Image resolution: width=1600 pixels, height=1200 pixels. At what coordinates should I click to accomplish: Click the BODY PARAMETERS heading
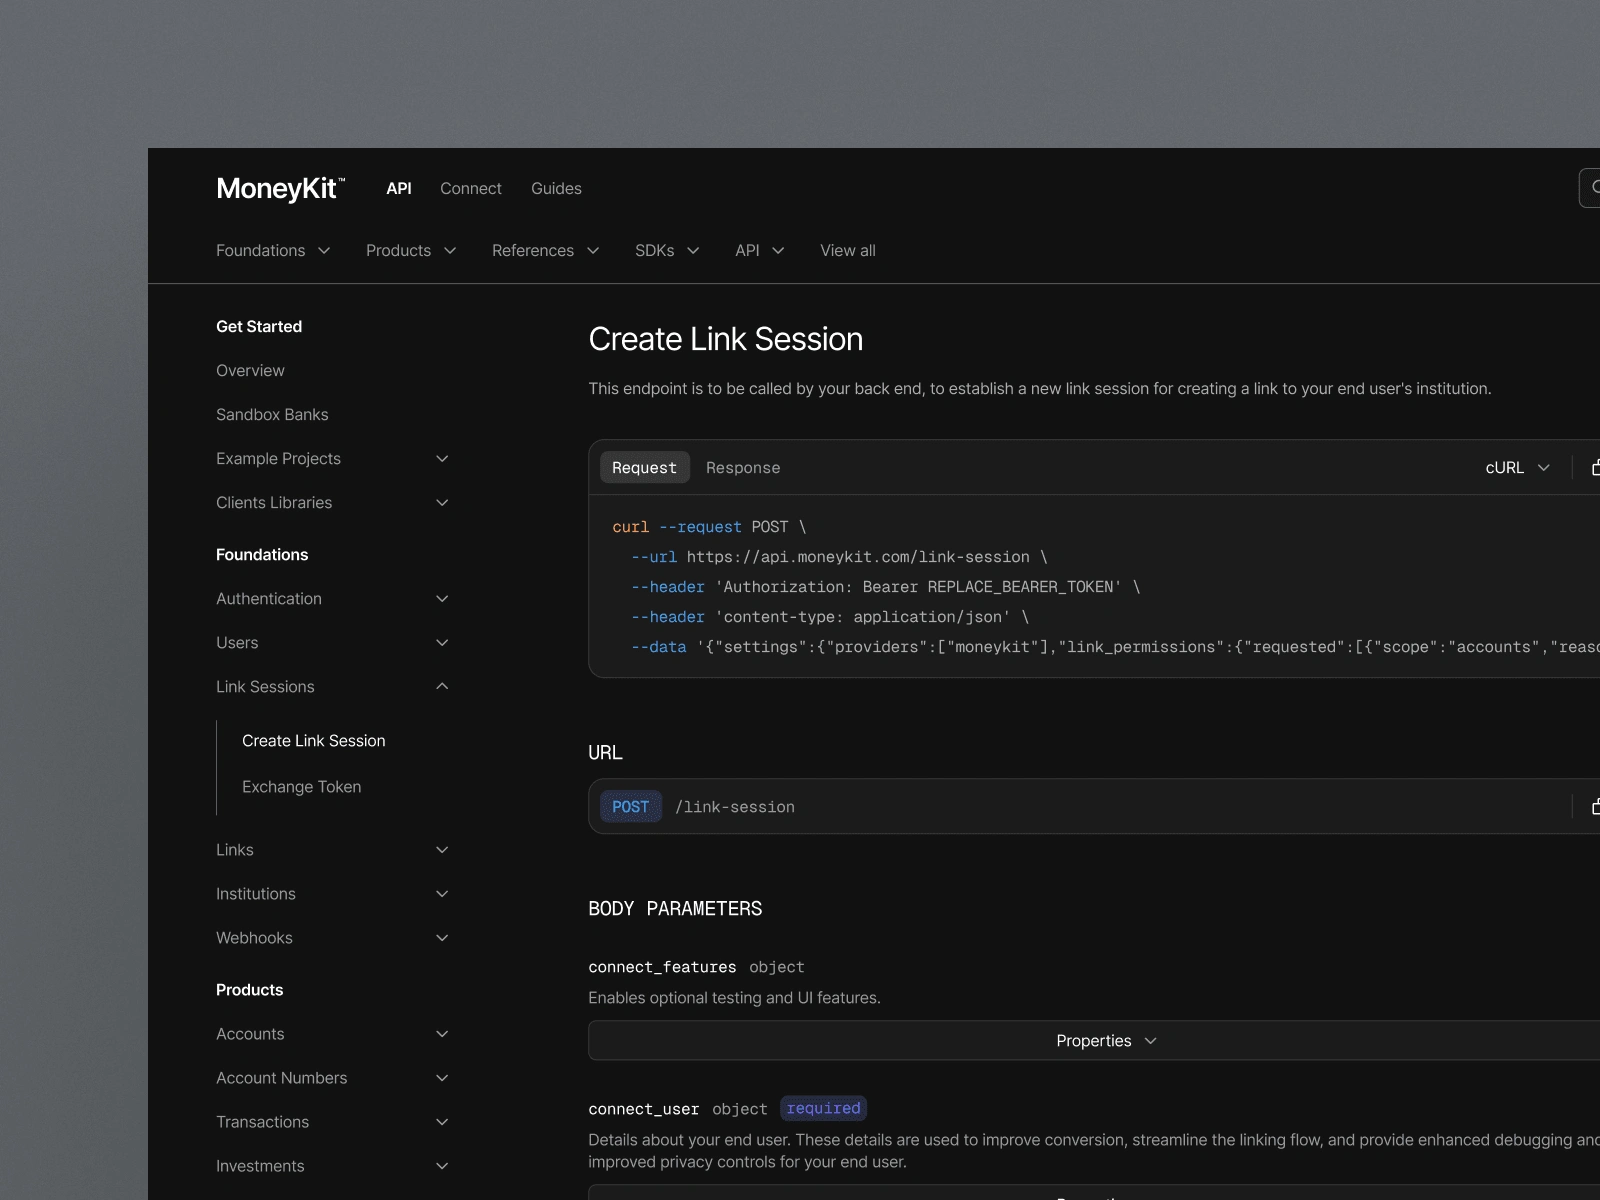tap(675, 908)
